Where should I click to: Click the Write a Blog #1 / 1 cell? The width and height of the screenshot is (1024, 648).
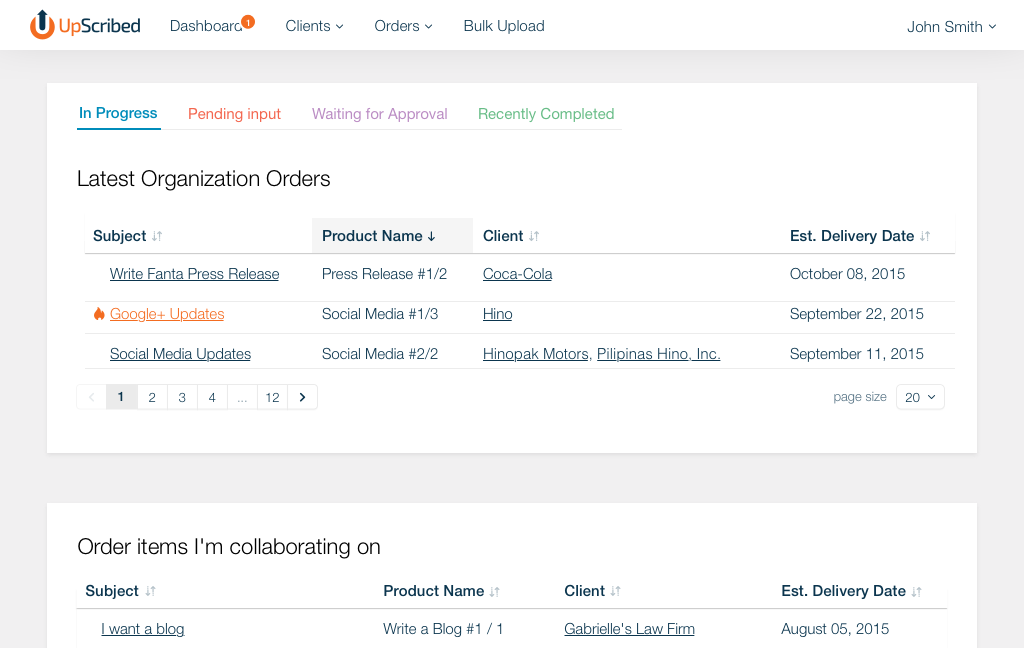point(443,629)
